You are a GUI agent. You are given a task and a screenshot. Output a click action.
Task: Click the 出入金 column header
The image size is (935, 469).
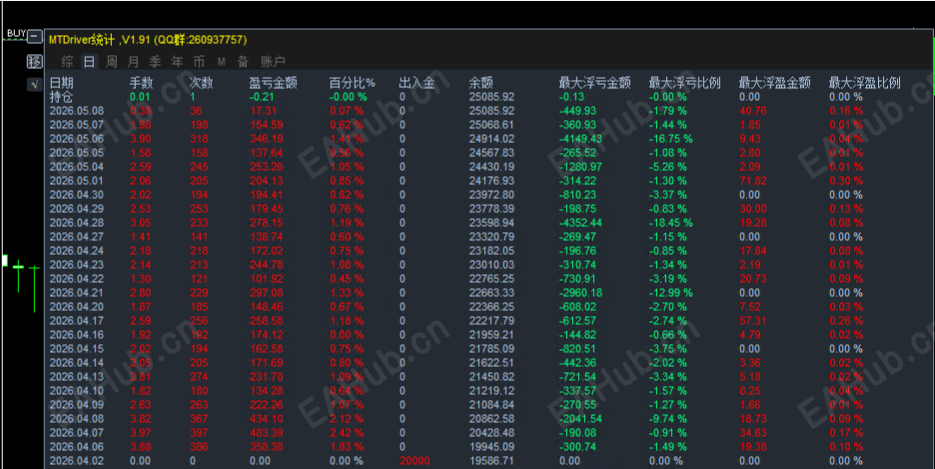pos(417,83)
